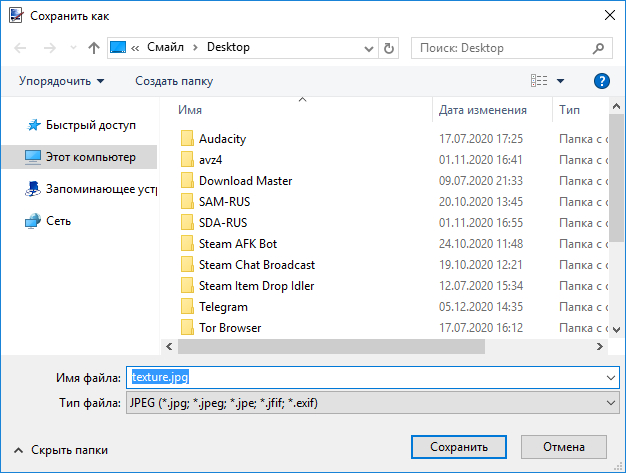Click the view mode icon

point(539,81)
